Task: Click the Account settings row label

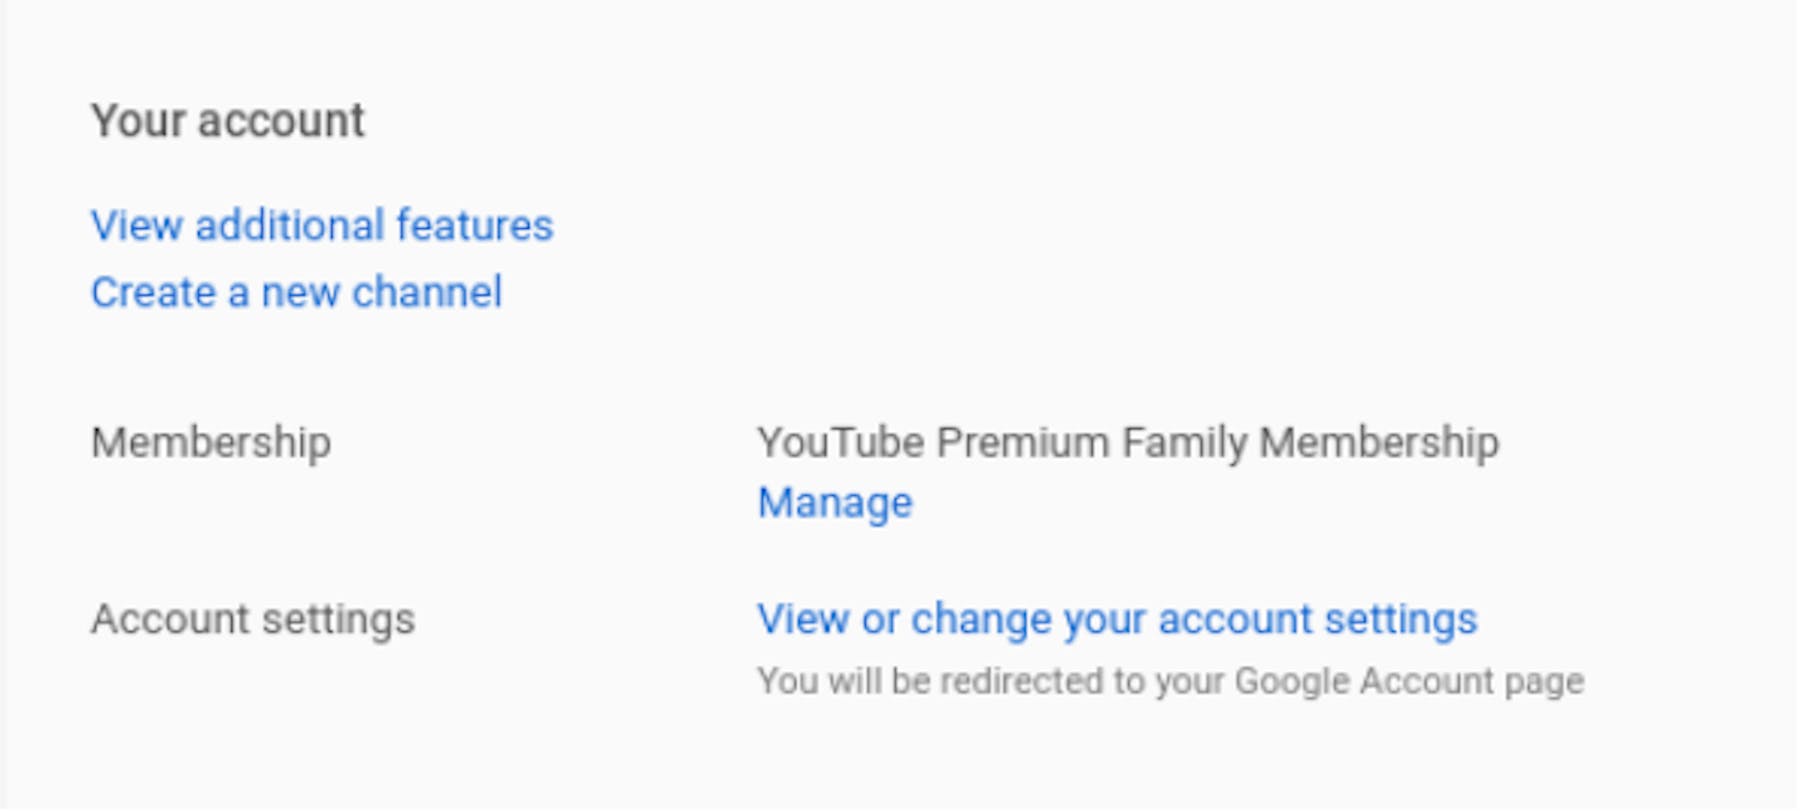Action: pyautogui.click(x=253, y=619)
